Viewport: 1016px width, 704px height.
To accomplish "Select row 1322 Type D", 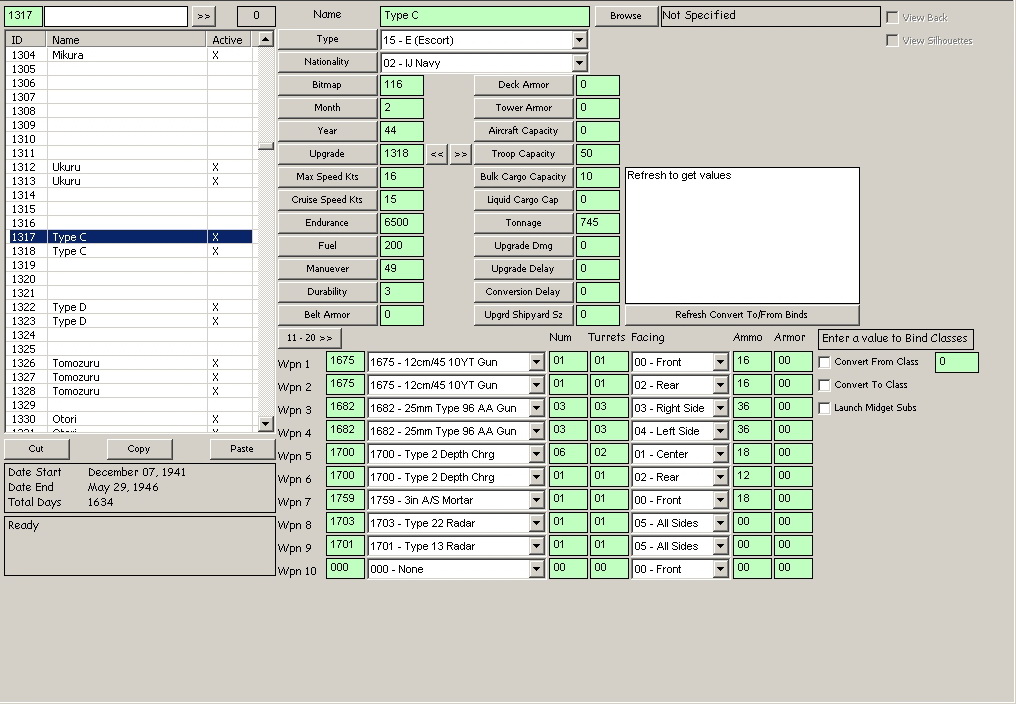I will (130, 307).
